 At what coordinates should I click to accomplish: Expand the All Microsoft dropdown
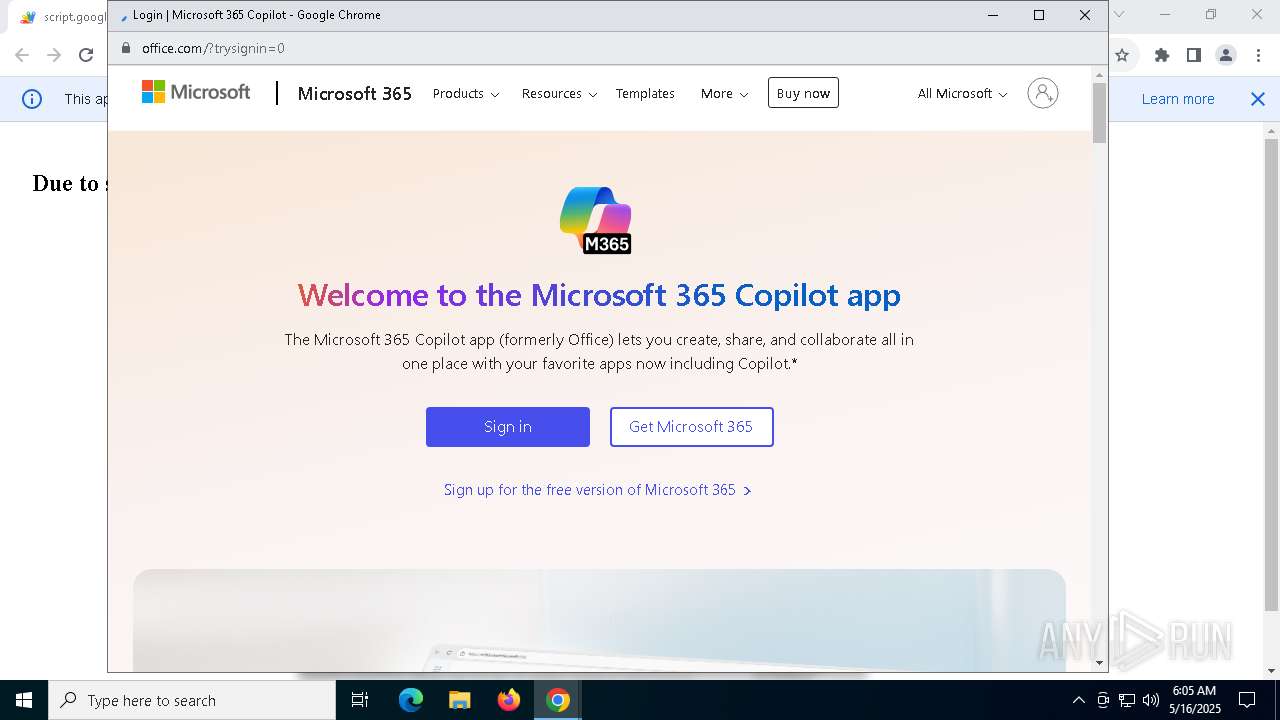click(x=962, y=93)
